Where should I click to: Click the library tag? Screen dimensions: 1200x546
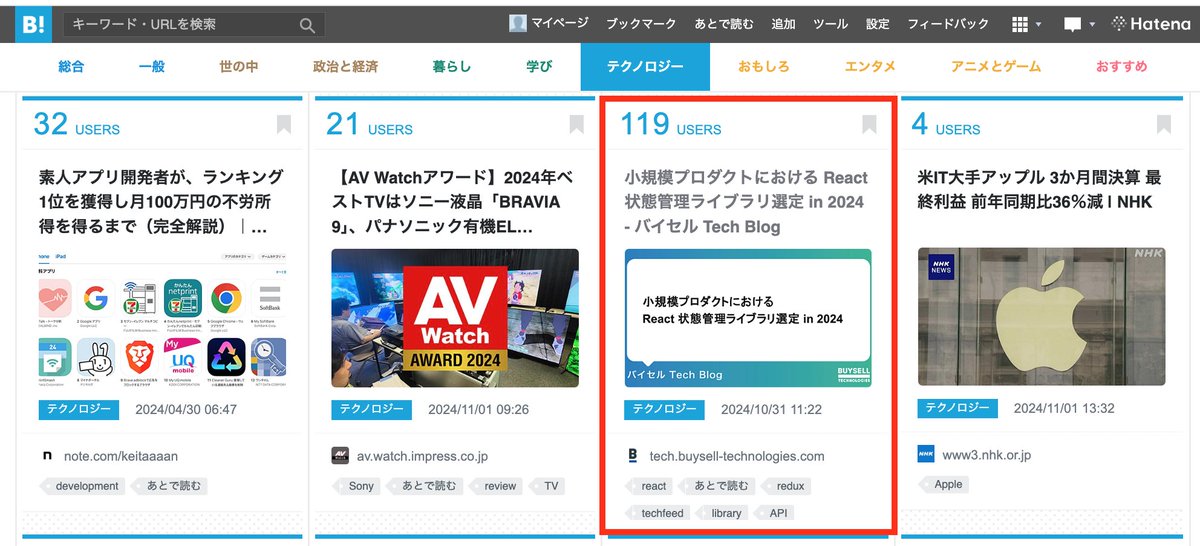[724, 513]
